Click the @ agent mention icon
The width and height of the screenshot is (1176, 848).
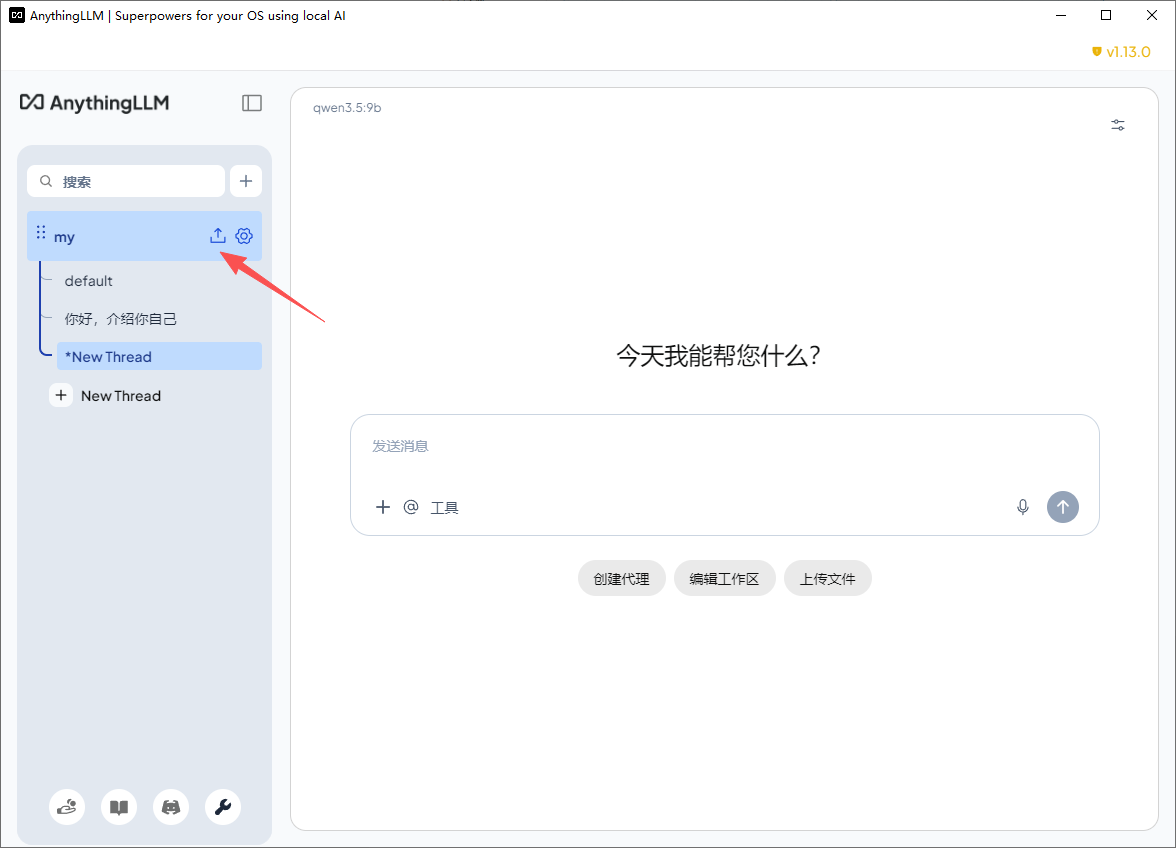(x=411, y=507)
